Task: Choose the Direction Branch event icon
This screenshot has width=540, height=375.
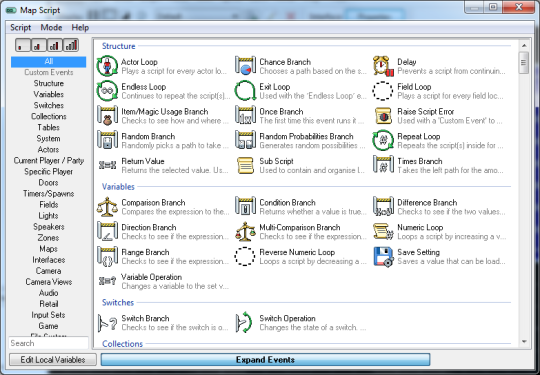Action: pos(107,231)
